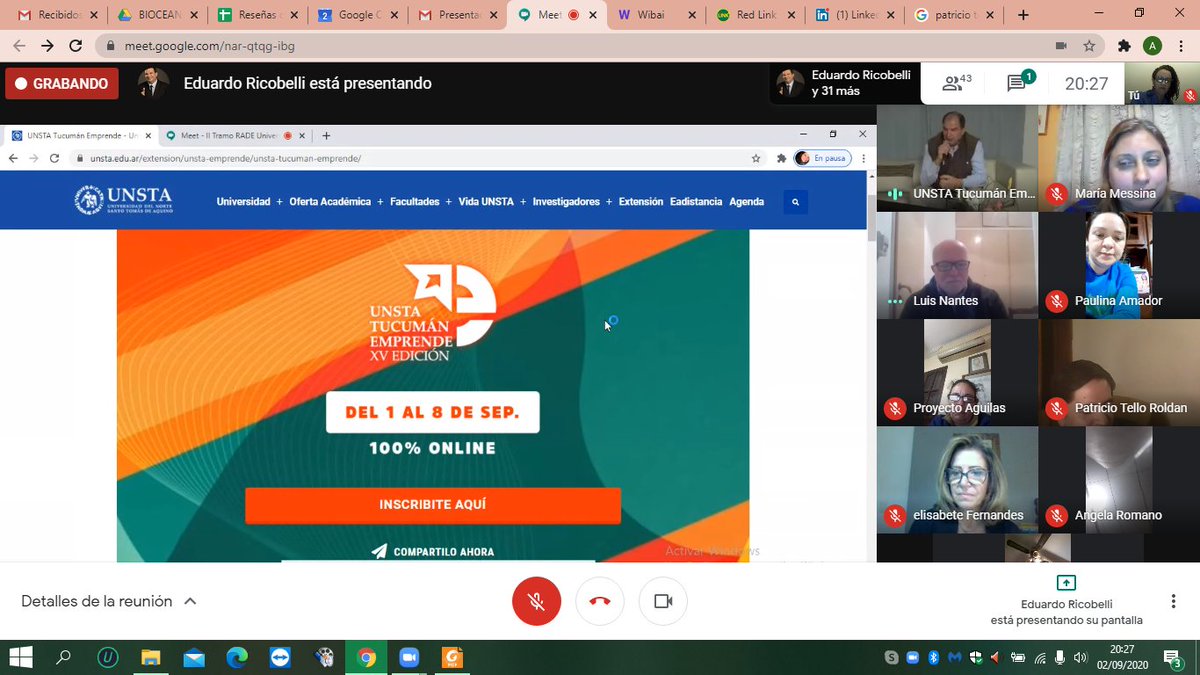Open the participants list showing 43

pyautogui.click(x=957, y=84)
